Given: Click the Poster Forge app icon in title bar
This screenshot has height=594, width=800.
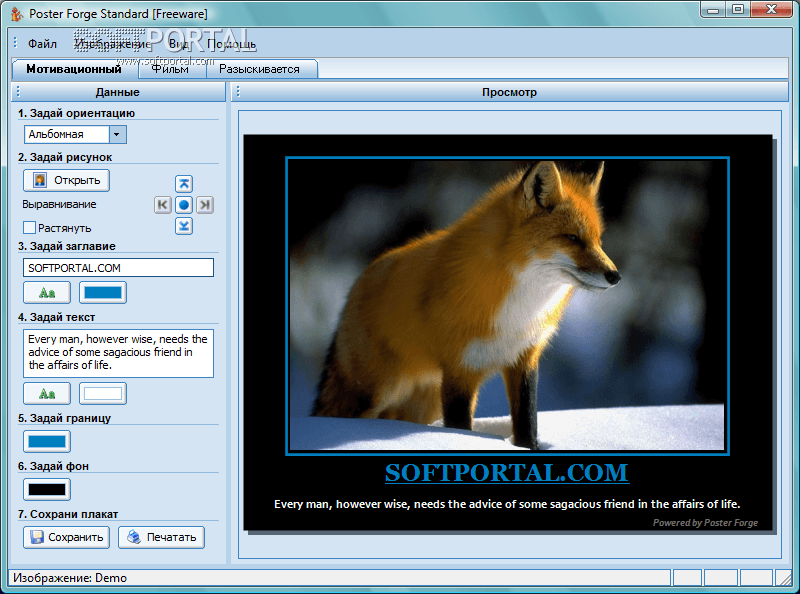Looking at the screenshot, I should tap(17, 14).
